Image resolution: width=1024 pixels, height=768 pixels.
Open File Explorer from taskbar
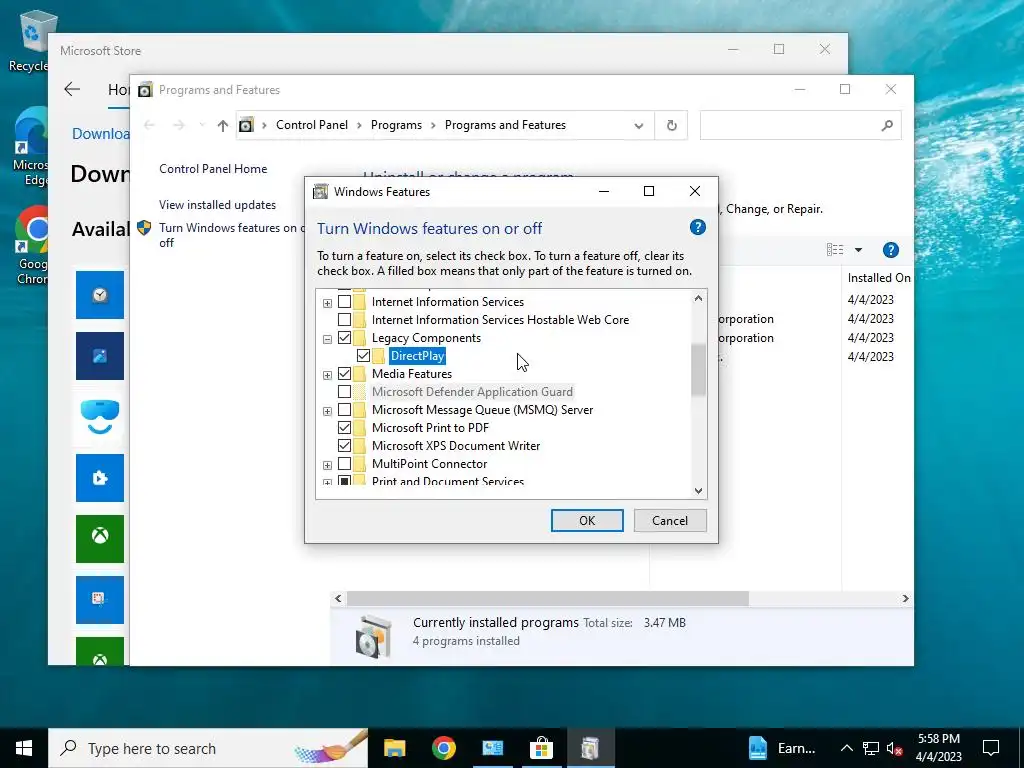pyautogui.click(x=394, y=748)
